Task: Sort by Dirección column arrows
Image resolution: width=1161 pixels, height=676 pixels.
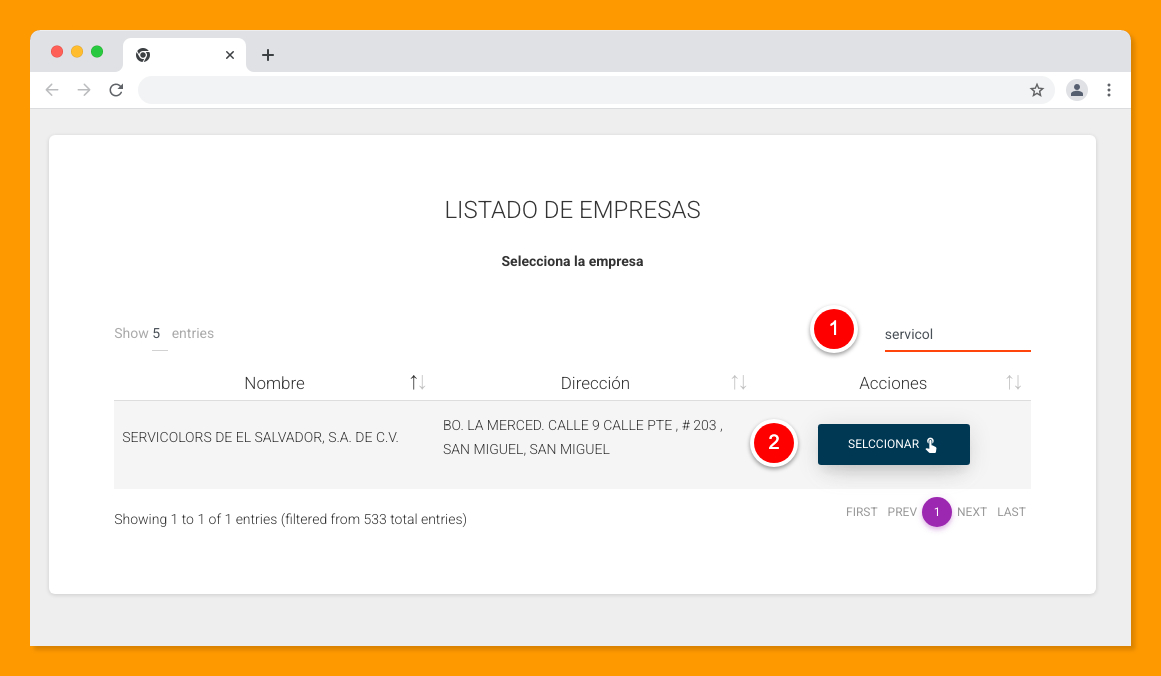Action: (739, 383)
